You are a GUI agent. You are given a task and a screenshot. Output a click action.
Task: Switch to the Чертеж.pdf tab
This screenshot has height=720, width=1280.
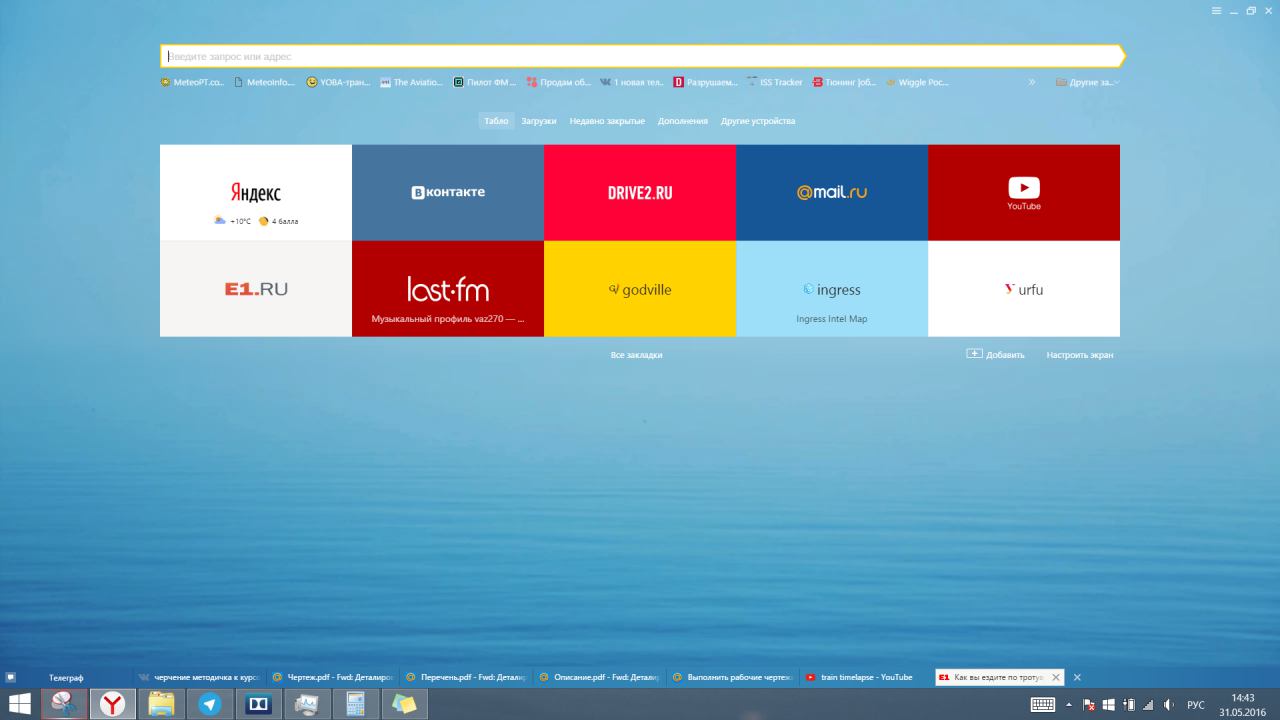pyautogui.click(x=333, y=677)
